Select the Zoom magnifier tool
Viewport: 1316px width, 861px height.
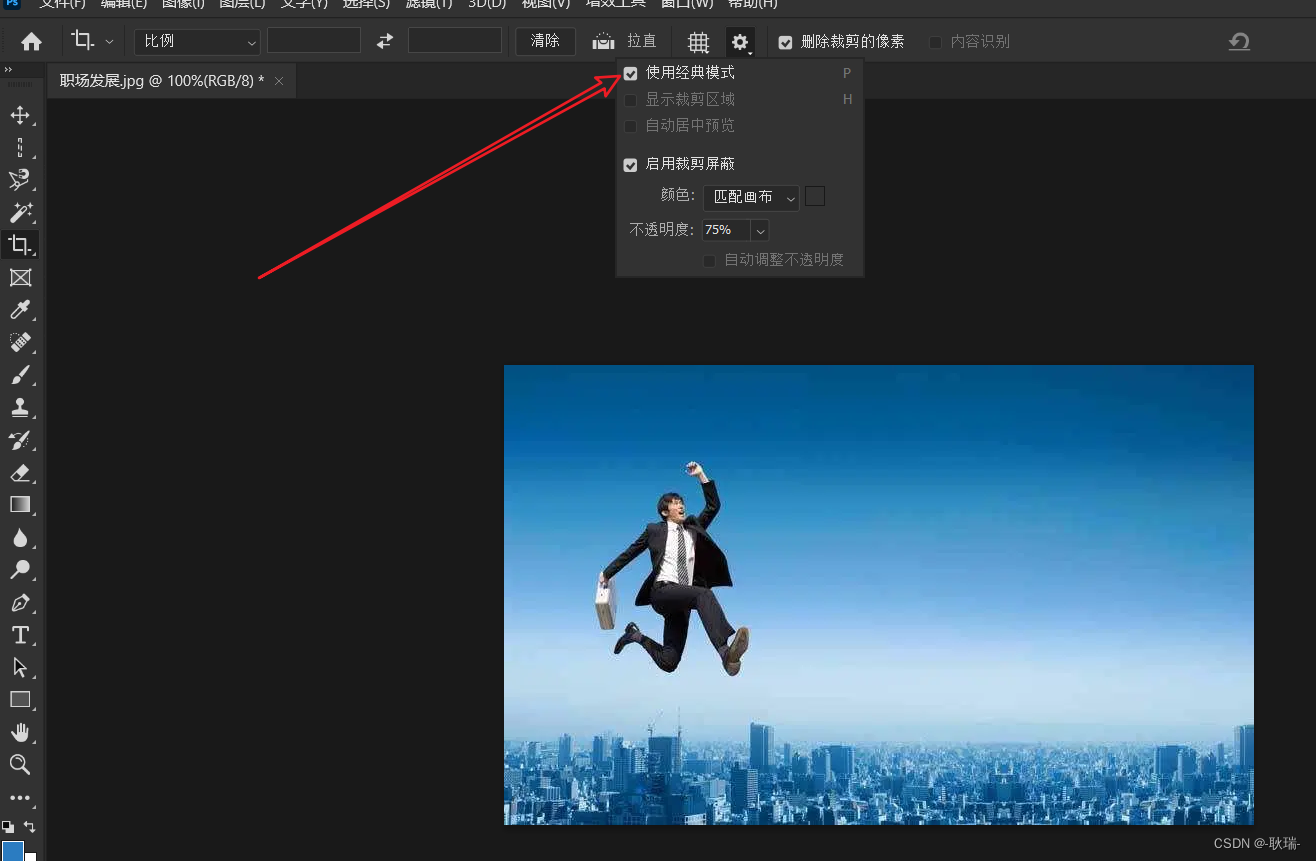20,765
